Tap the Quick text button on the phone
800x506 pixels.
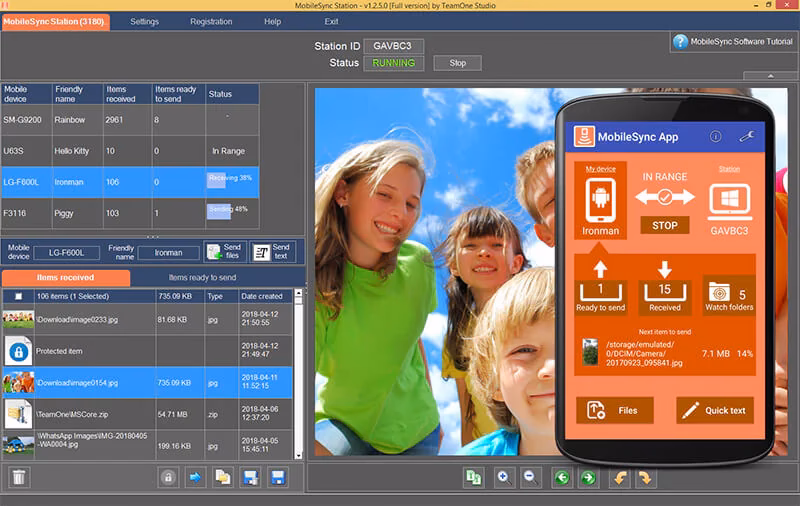click(715, 410)
